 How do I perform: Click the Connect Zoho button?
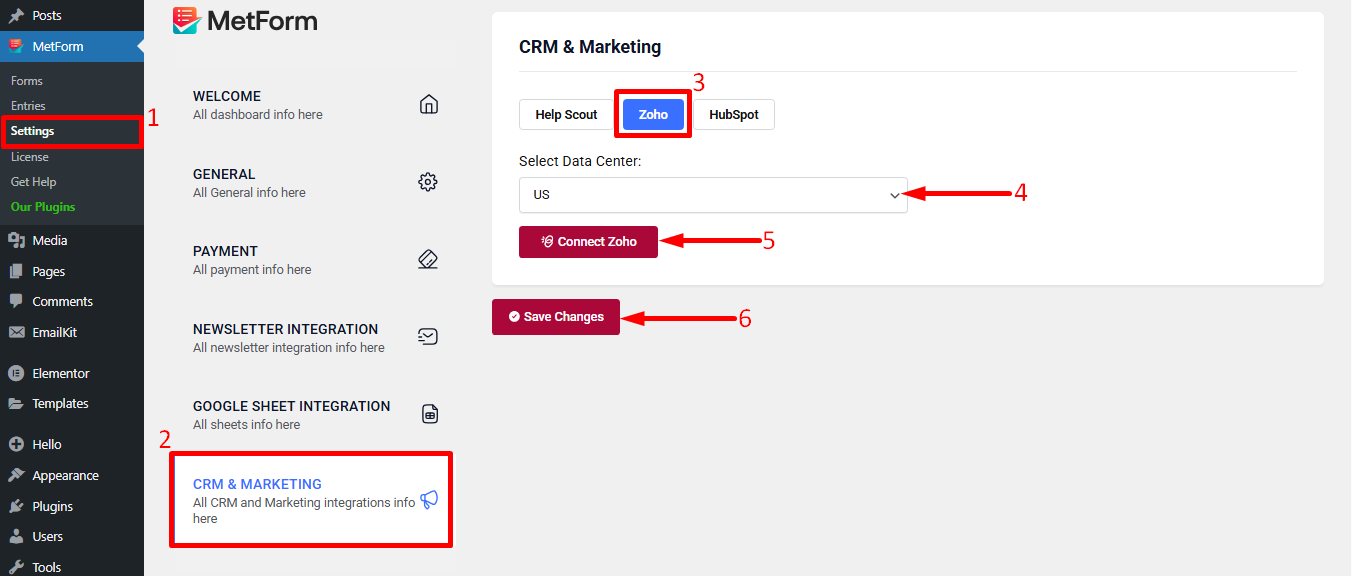(588, 242)
